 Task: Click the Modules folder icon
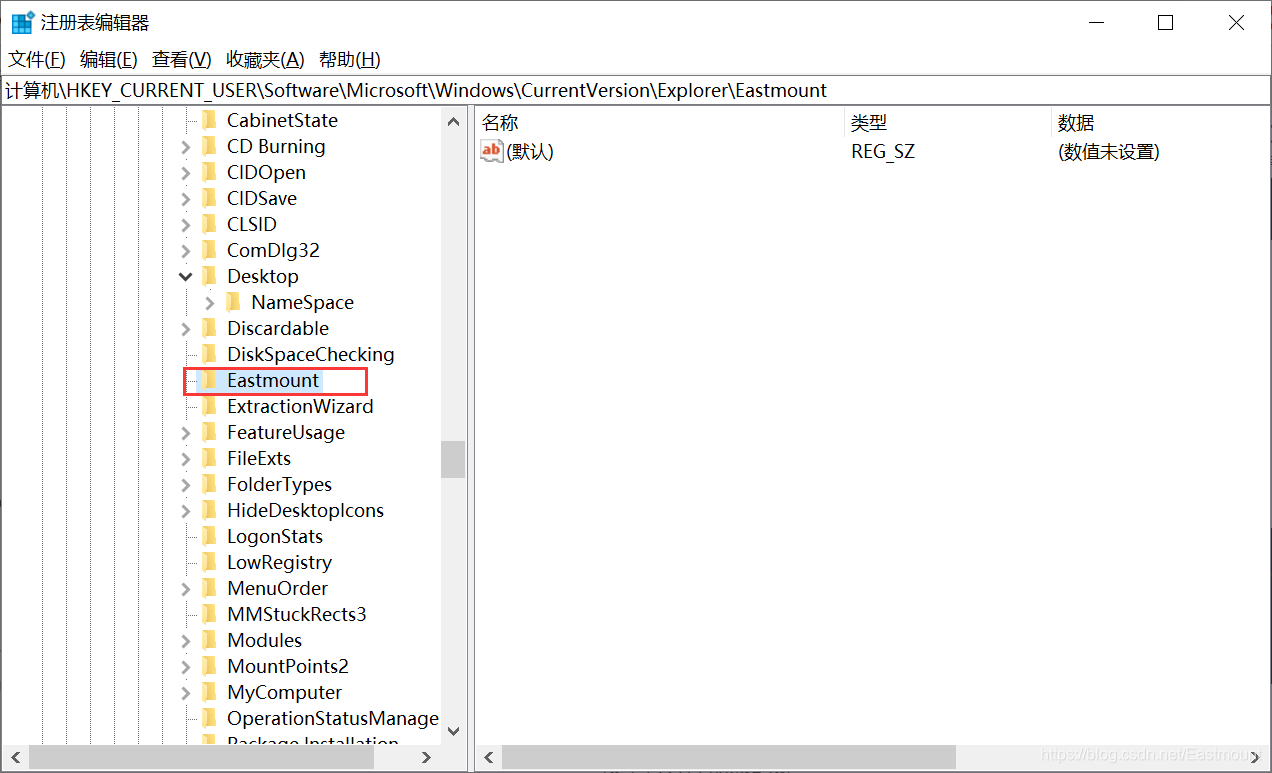(209, 640)
